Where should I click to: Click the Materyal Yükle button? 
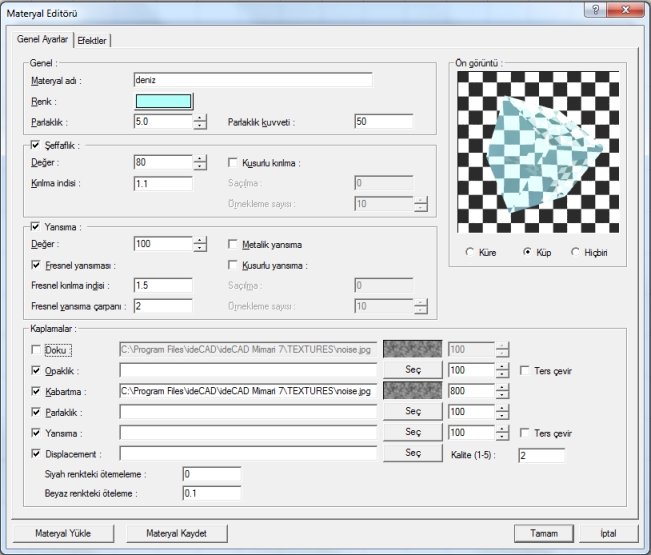pos(63,533)
